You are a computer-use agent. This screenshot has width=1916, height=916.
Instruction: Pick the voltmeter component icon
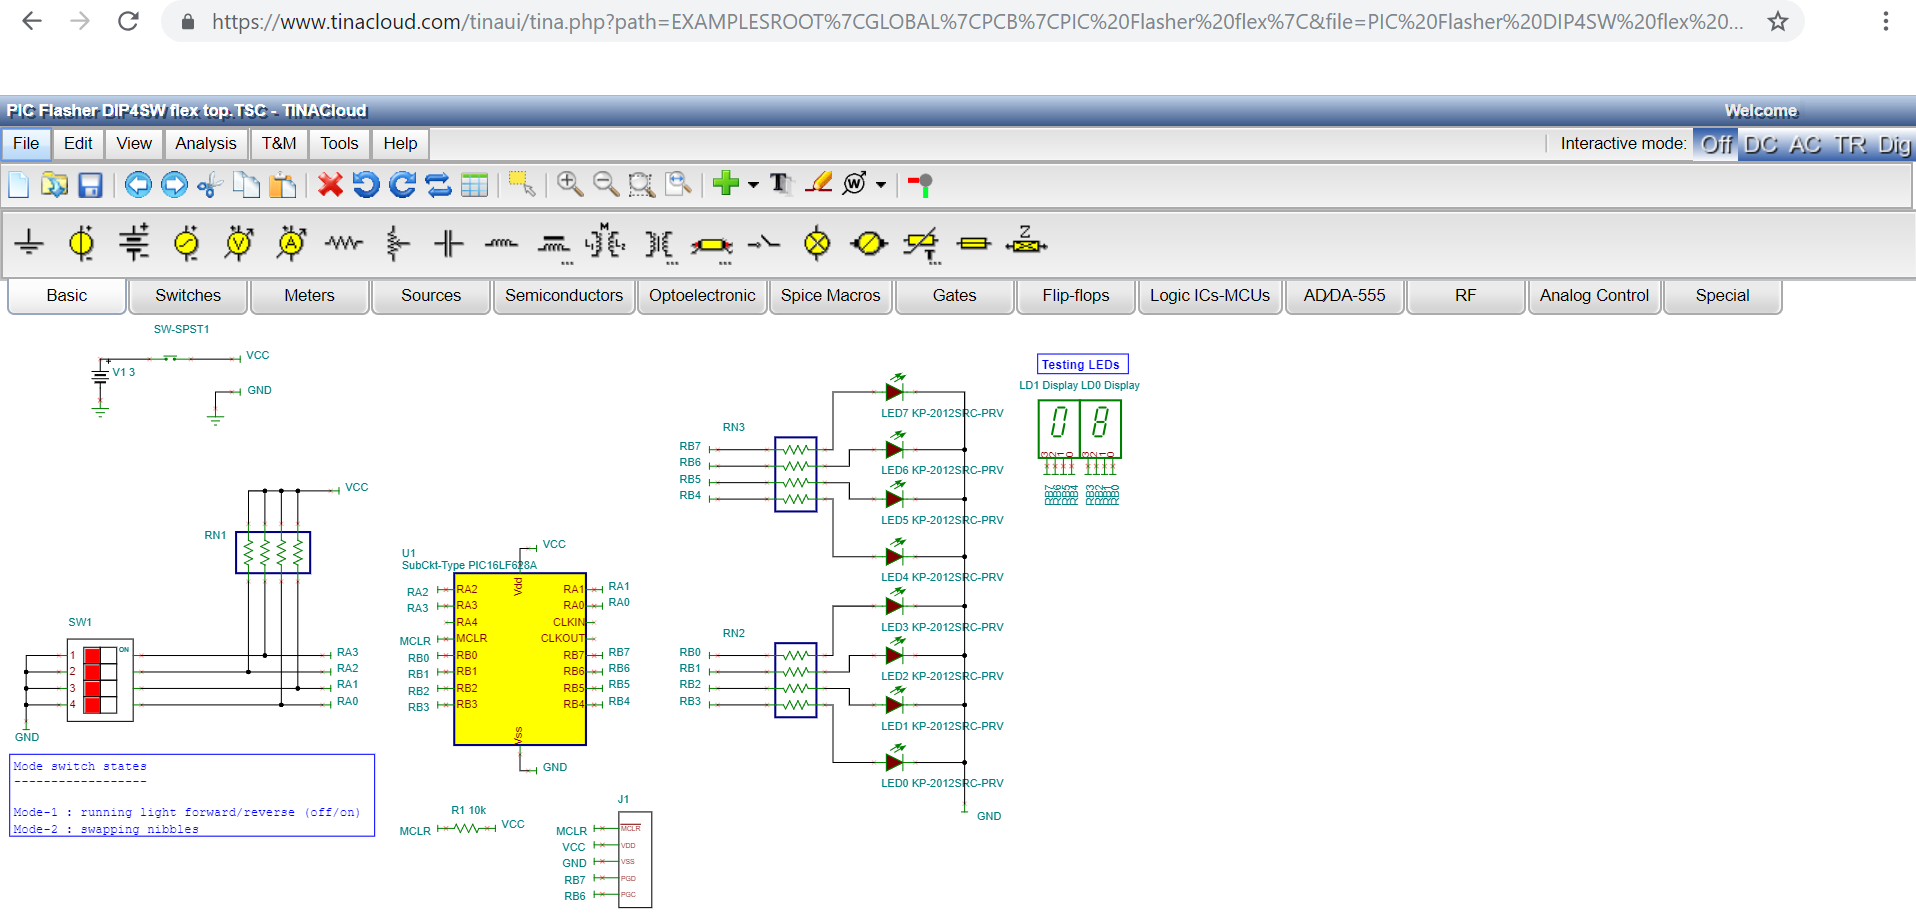click(239, 243)
